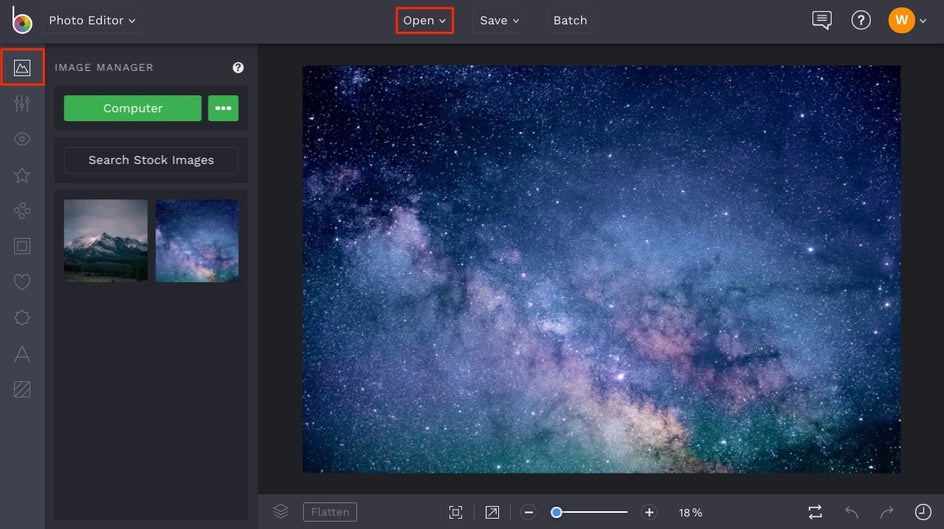Open the Touch Up eye icon panel
The image size is (944, 529).
pyautogui.click(x=22, y=139)
